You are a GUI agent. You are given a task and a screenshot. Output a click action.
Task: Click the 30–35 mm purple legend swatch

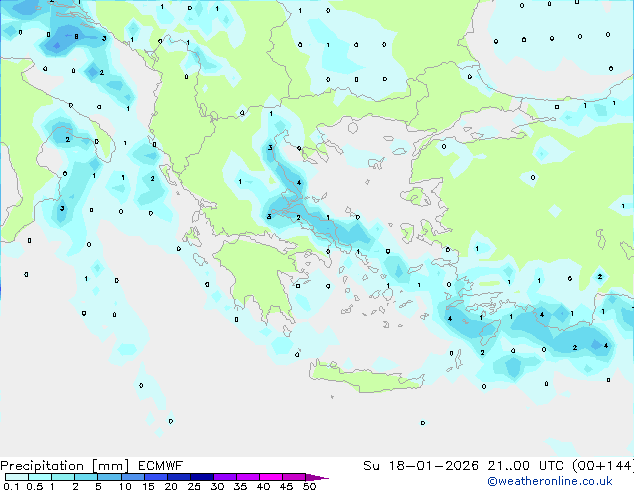pos(224,477)
